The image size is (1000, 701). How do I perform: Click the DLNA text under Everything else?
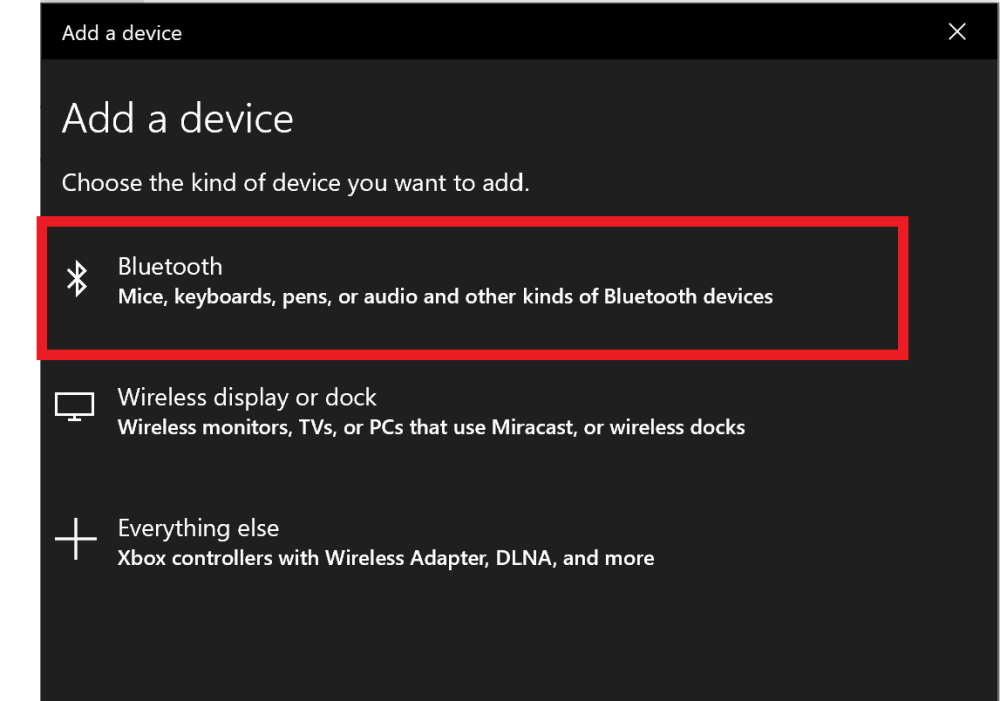click(524, 558)
